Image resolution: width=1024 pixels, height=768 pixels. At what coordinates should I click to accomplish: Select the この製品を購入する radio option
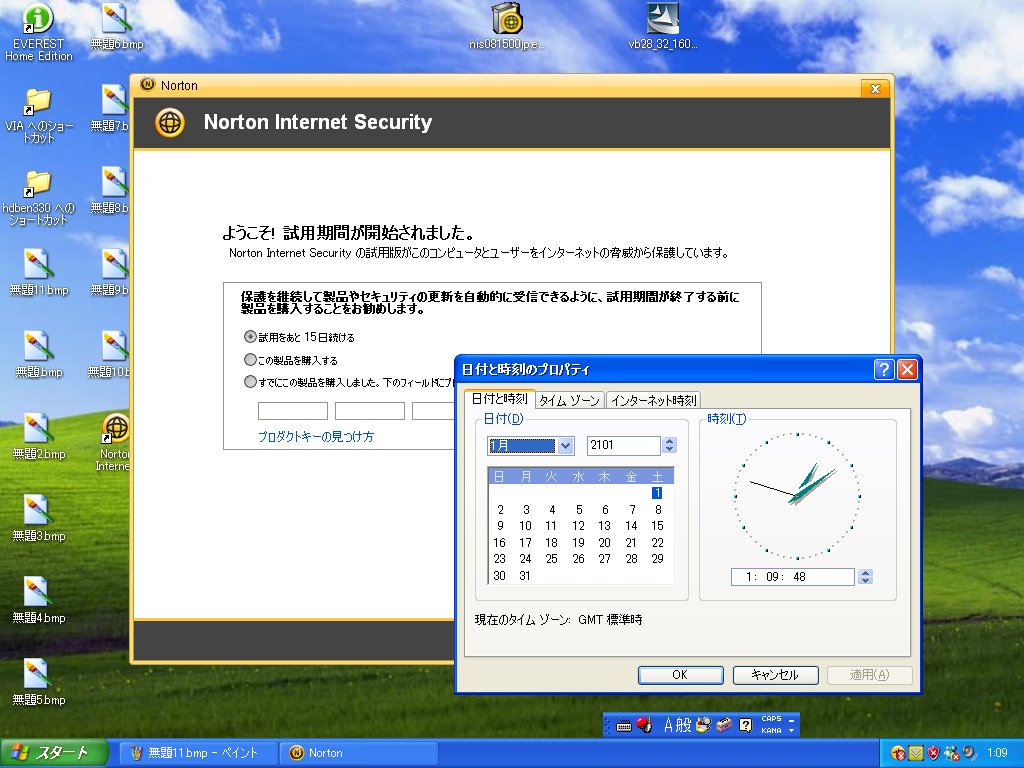coord(291,360)
